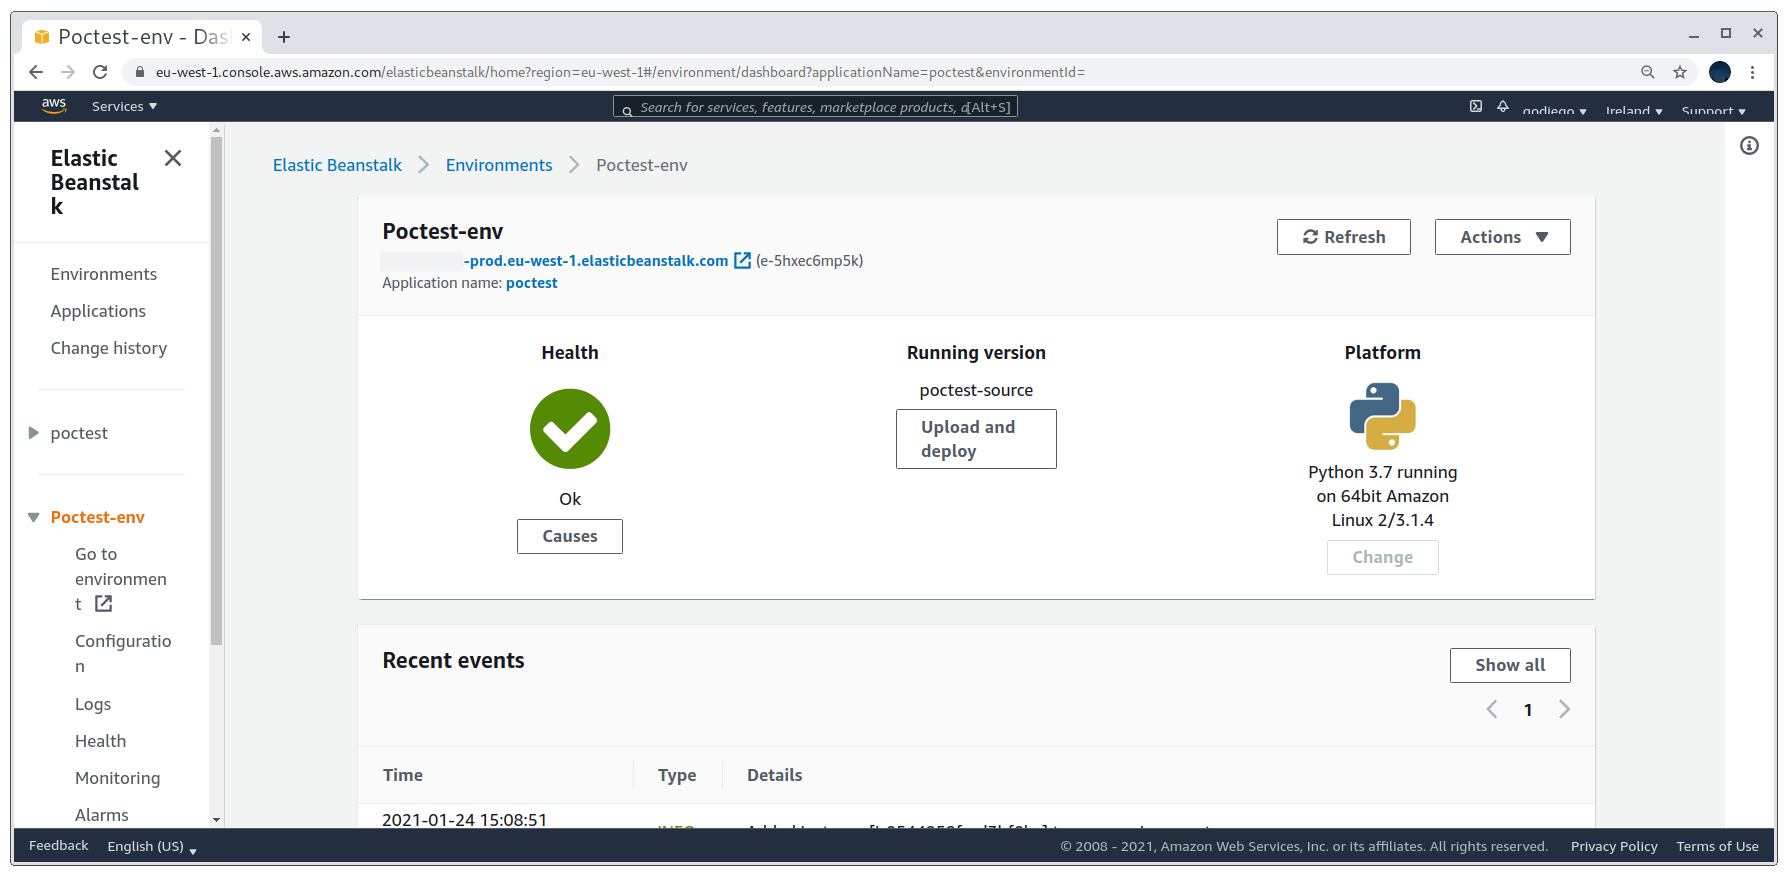The height and width of the screenshot is (878, 1791).
Task: Go to previous page of recent events
Action: pyautogui.click(x=1492, y=710)
